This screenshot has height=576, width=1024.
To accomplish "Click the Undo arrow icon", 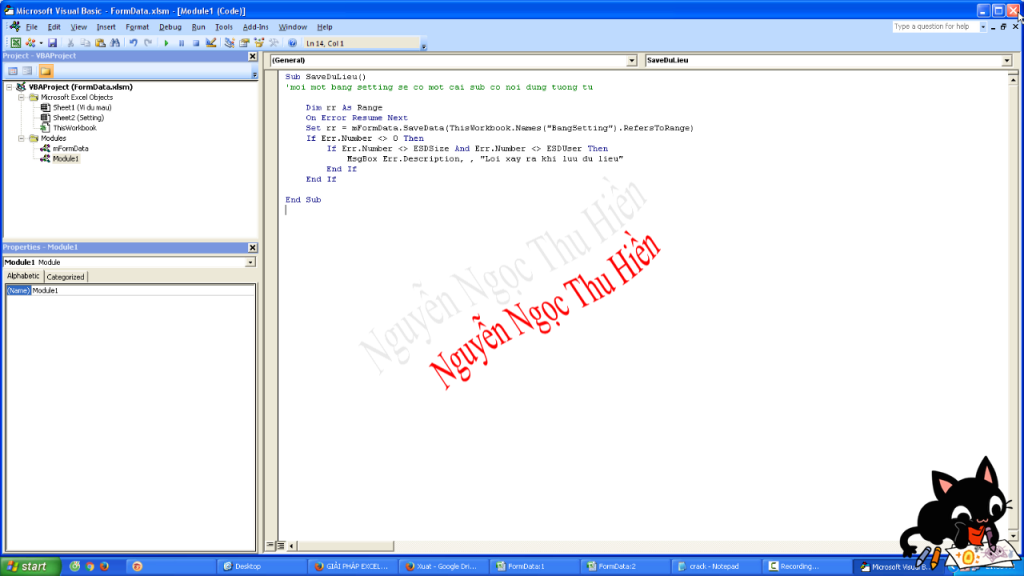I will pyautogui.click(x=134, y=43).
